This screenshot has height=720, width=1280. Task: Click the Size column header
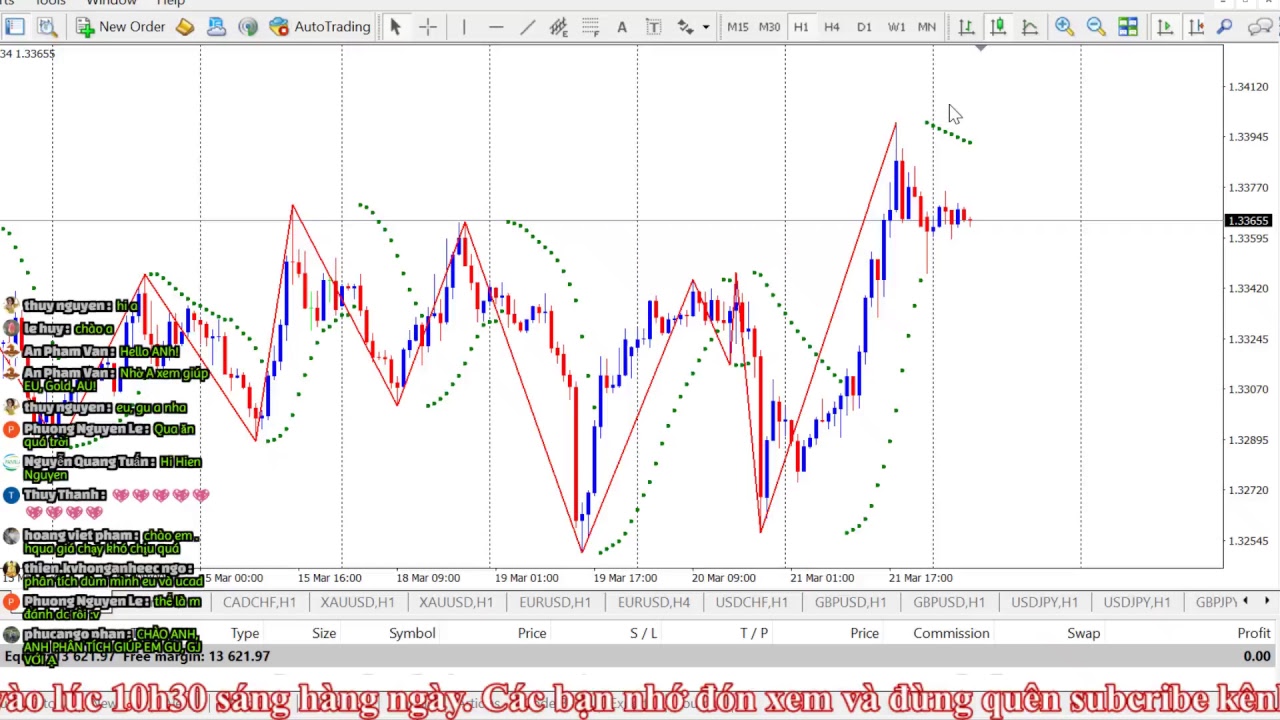tap(324, 633)
